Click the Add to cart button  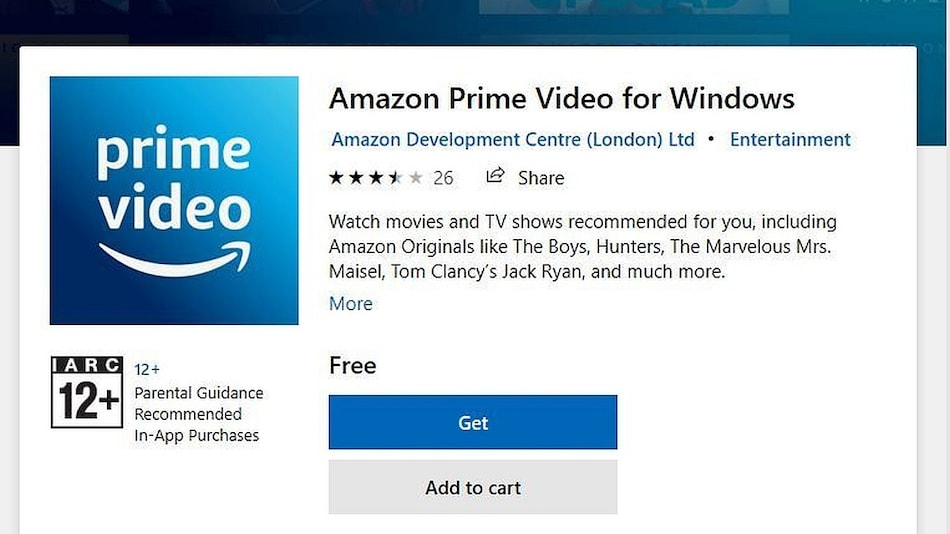pyautogui.click(x=473, y=487)
